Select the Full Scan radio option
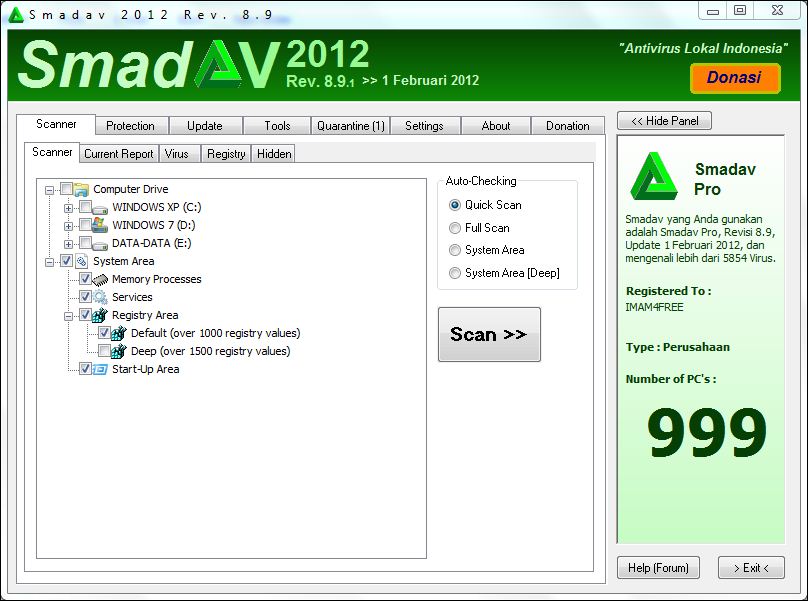The width and height of the screenshot is (808, 601). tap(454, 228)
